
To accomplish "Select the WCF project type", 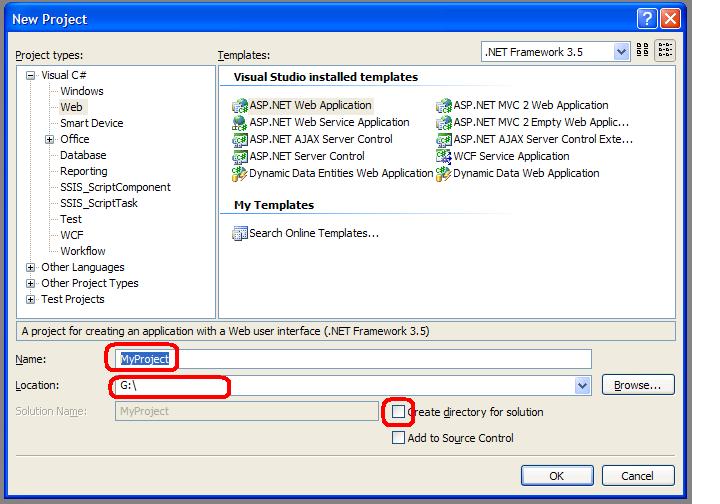I will (x=72, y=235).
